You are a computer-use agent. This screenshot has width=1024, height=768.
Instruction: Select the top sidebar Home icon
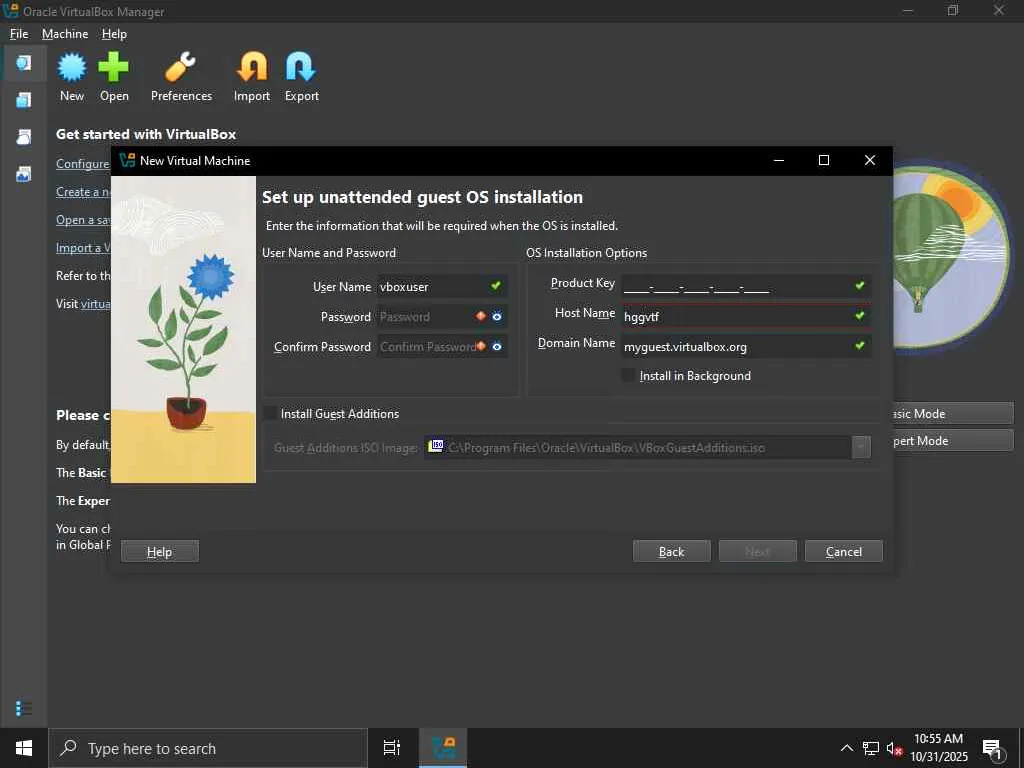click(24, 63)
